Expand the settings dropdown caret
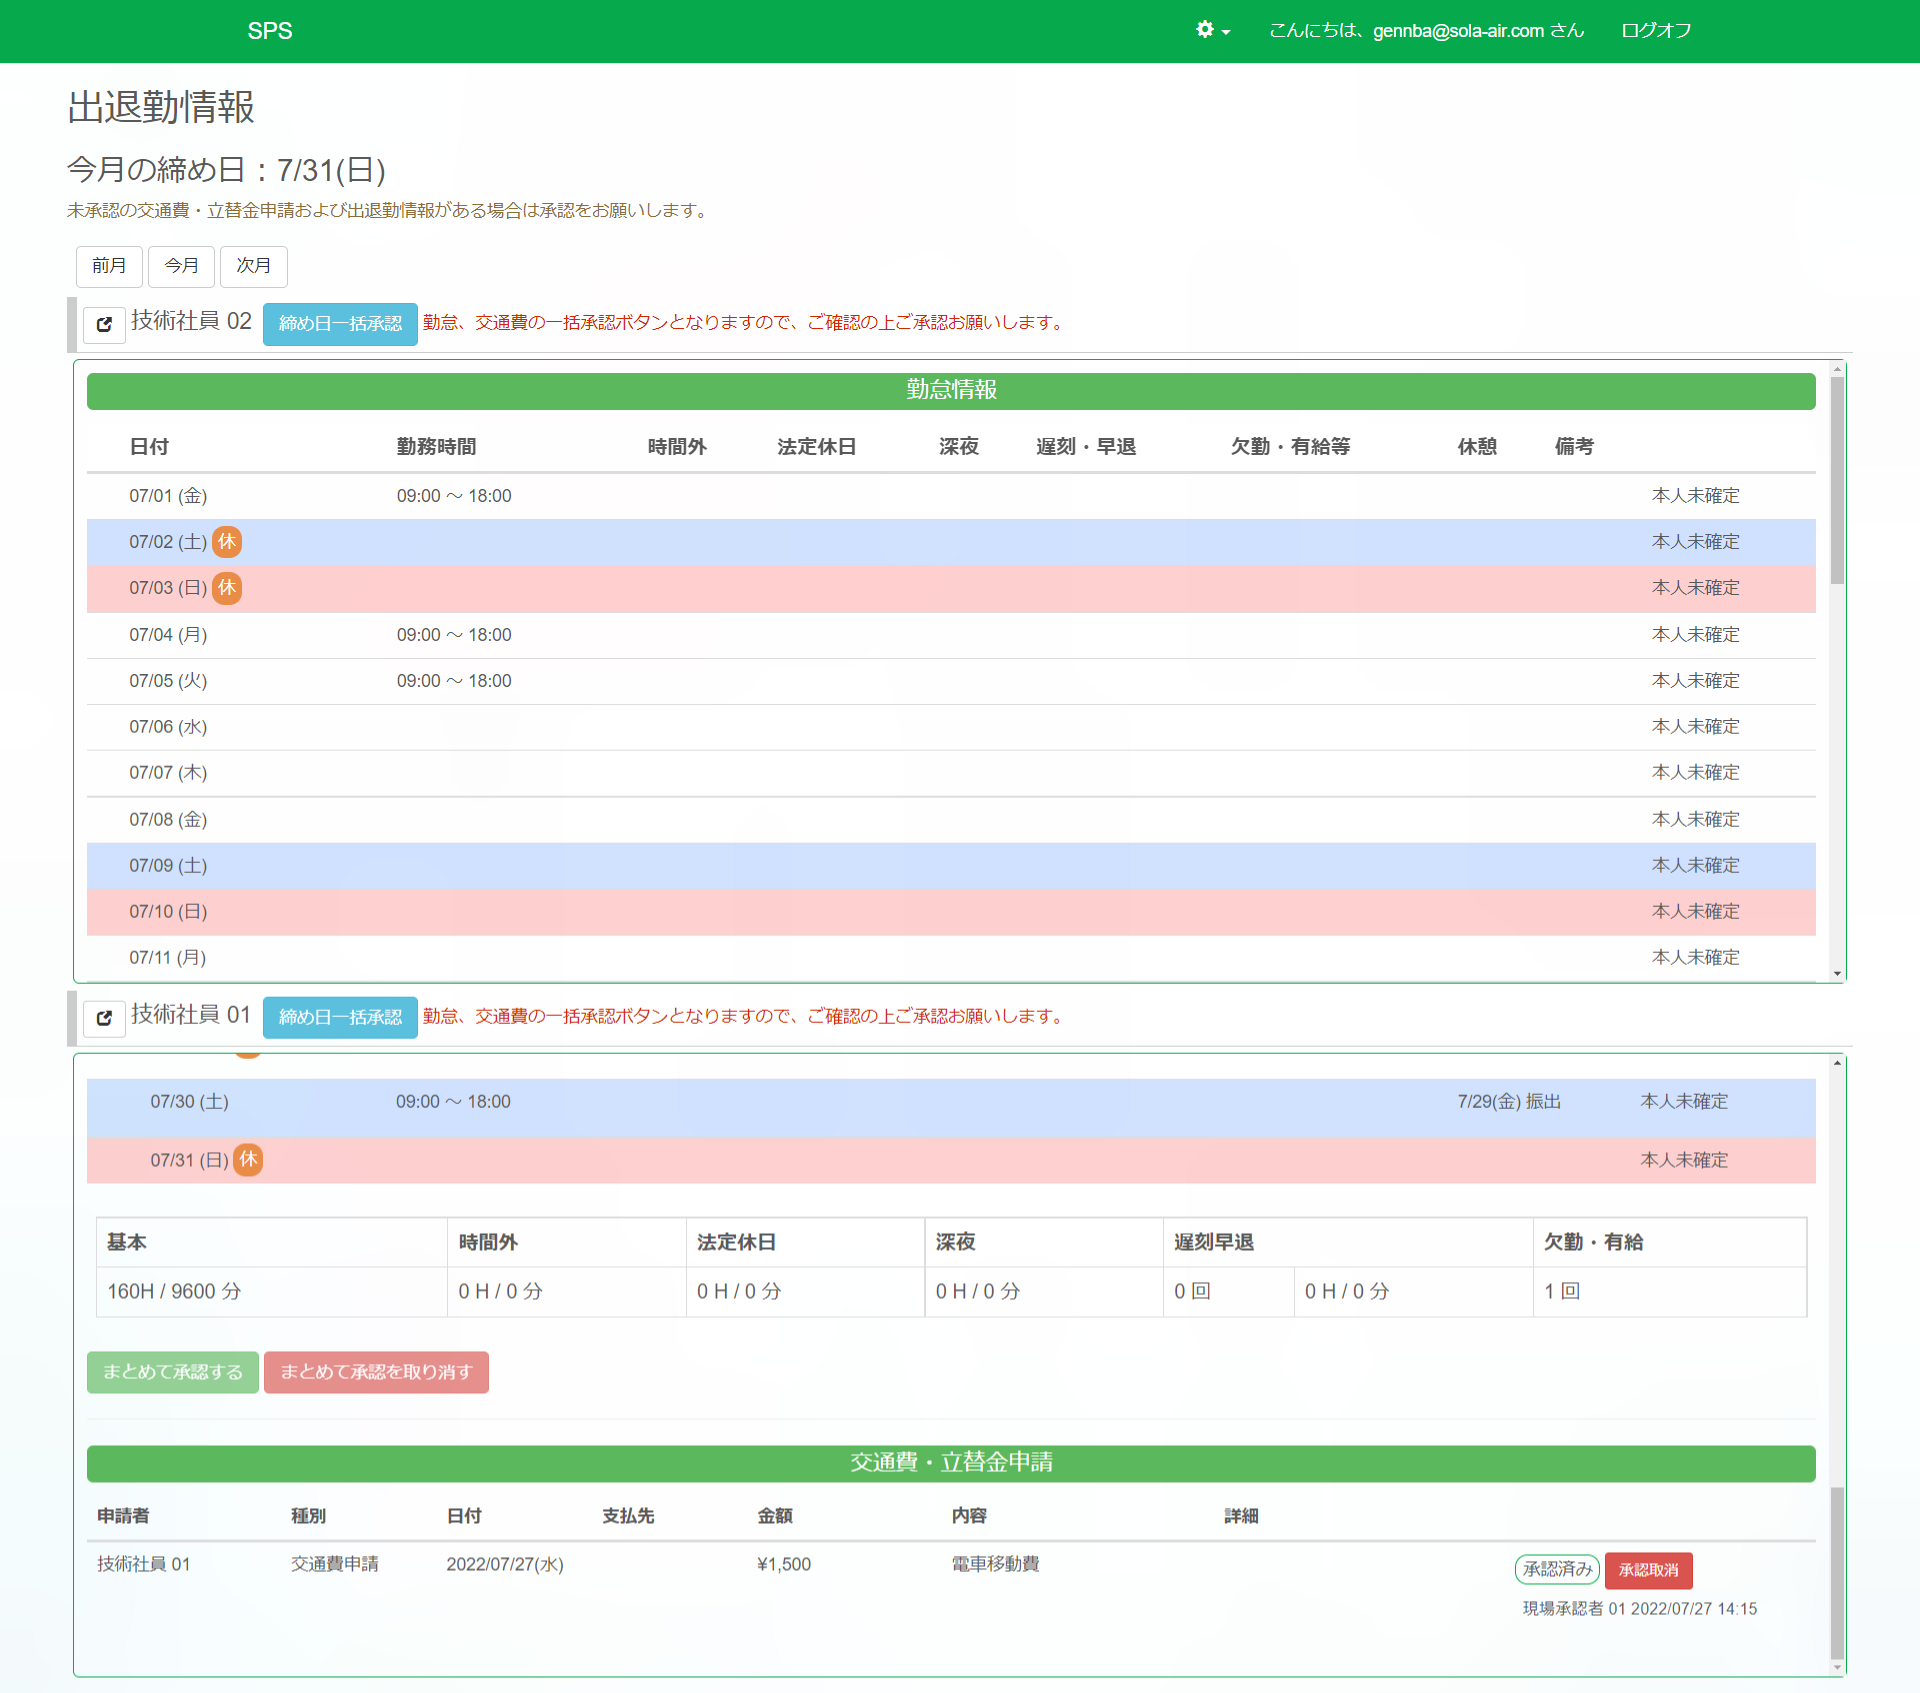Screen dimensions: 1920x1693 coord(1226,32)
